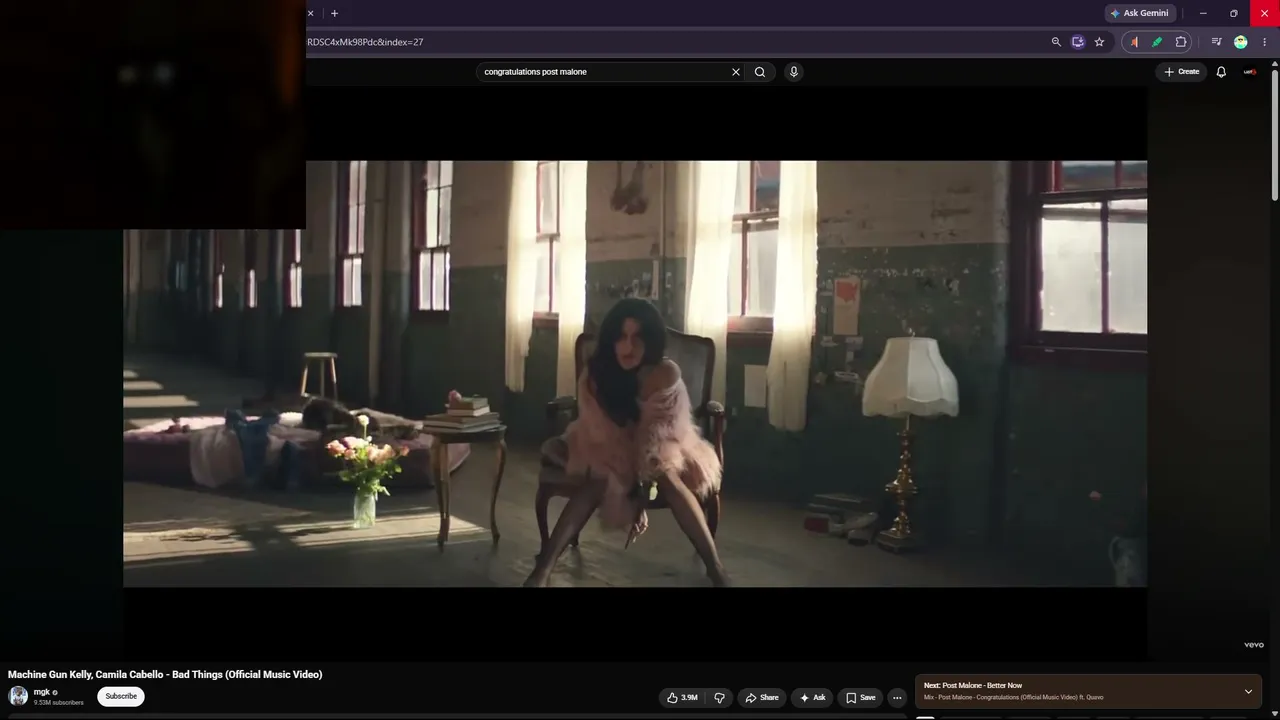This screenshot has width=1280, height=720.
Task: Open the browser media controls icon
Action: click(1216, 42)
